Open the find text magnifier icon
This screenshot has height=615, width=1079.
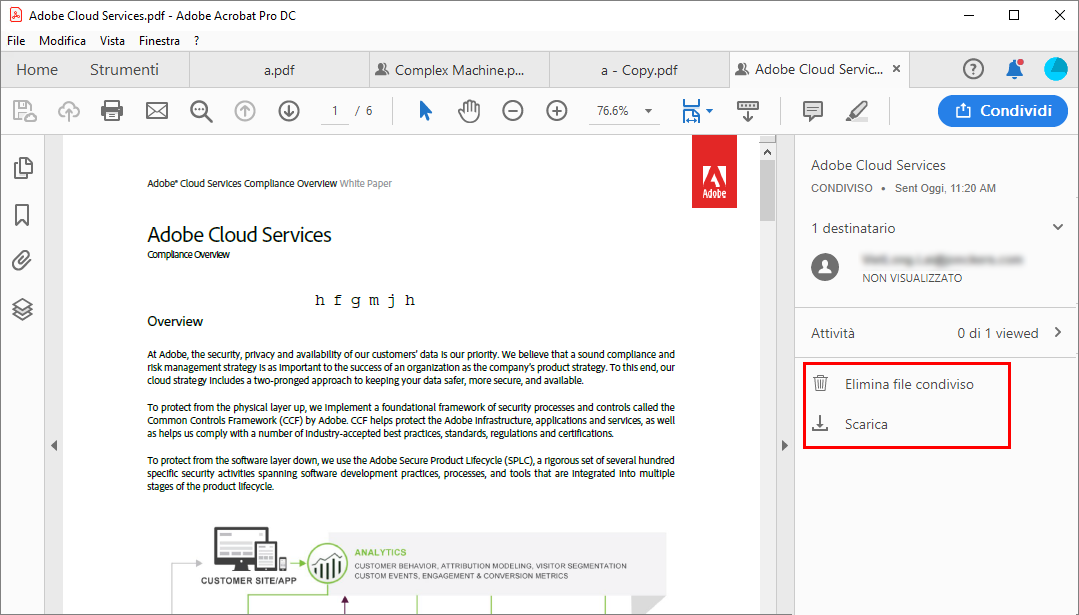click(201, 111)
